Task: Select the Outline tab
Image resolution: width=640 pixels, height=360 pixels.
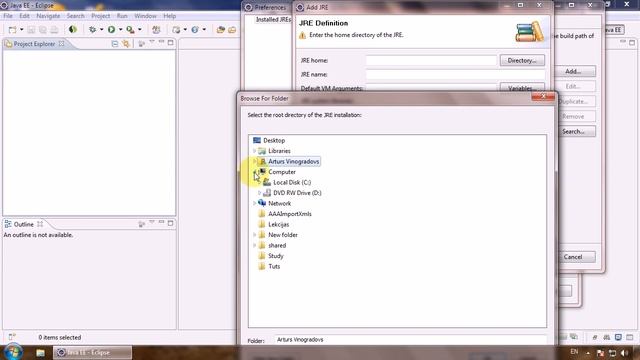Action: click(x=24, y=224)
